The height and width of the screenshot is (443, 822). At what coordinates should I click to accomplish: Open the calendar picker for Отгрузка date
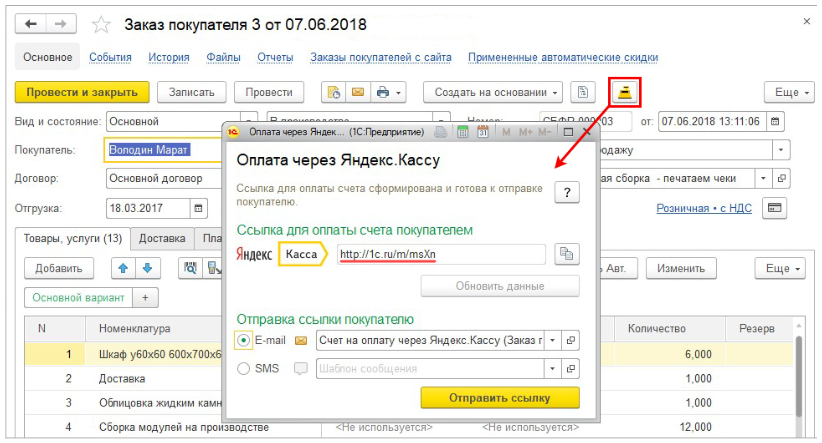coord(199,208)
